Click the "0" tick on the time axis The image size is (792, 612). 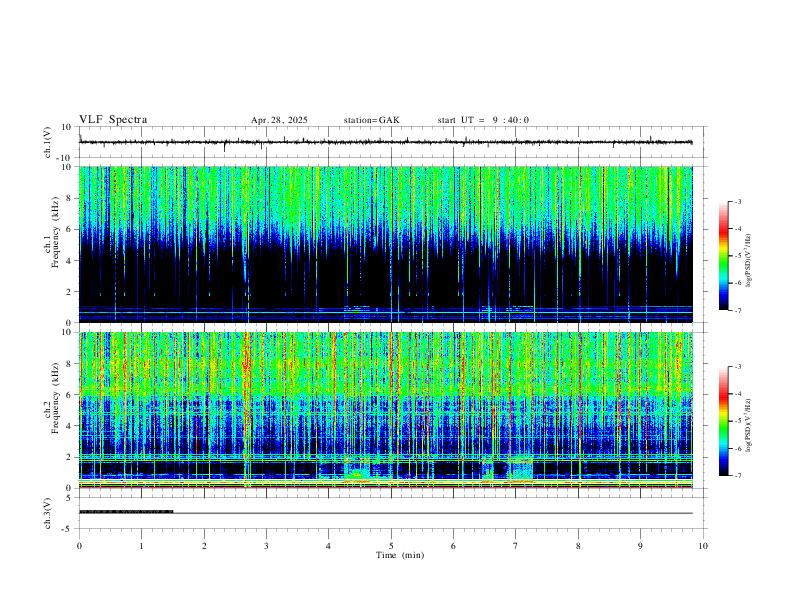(79, 546)
